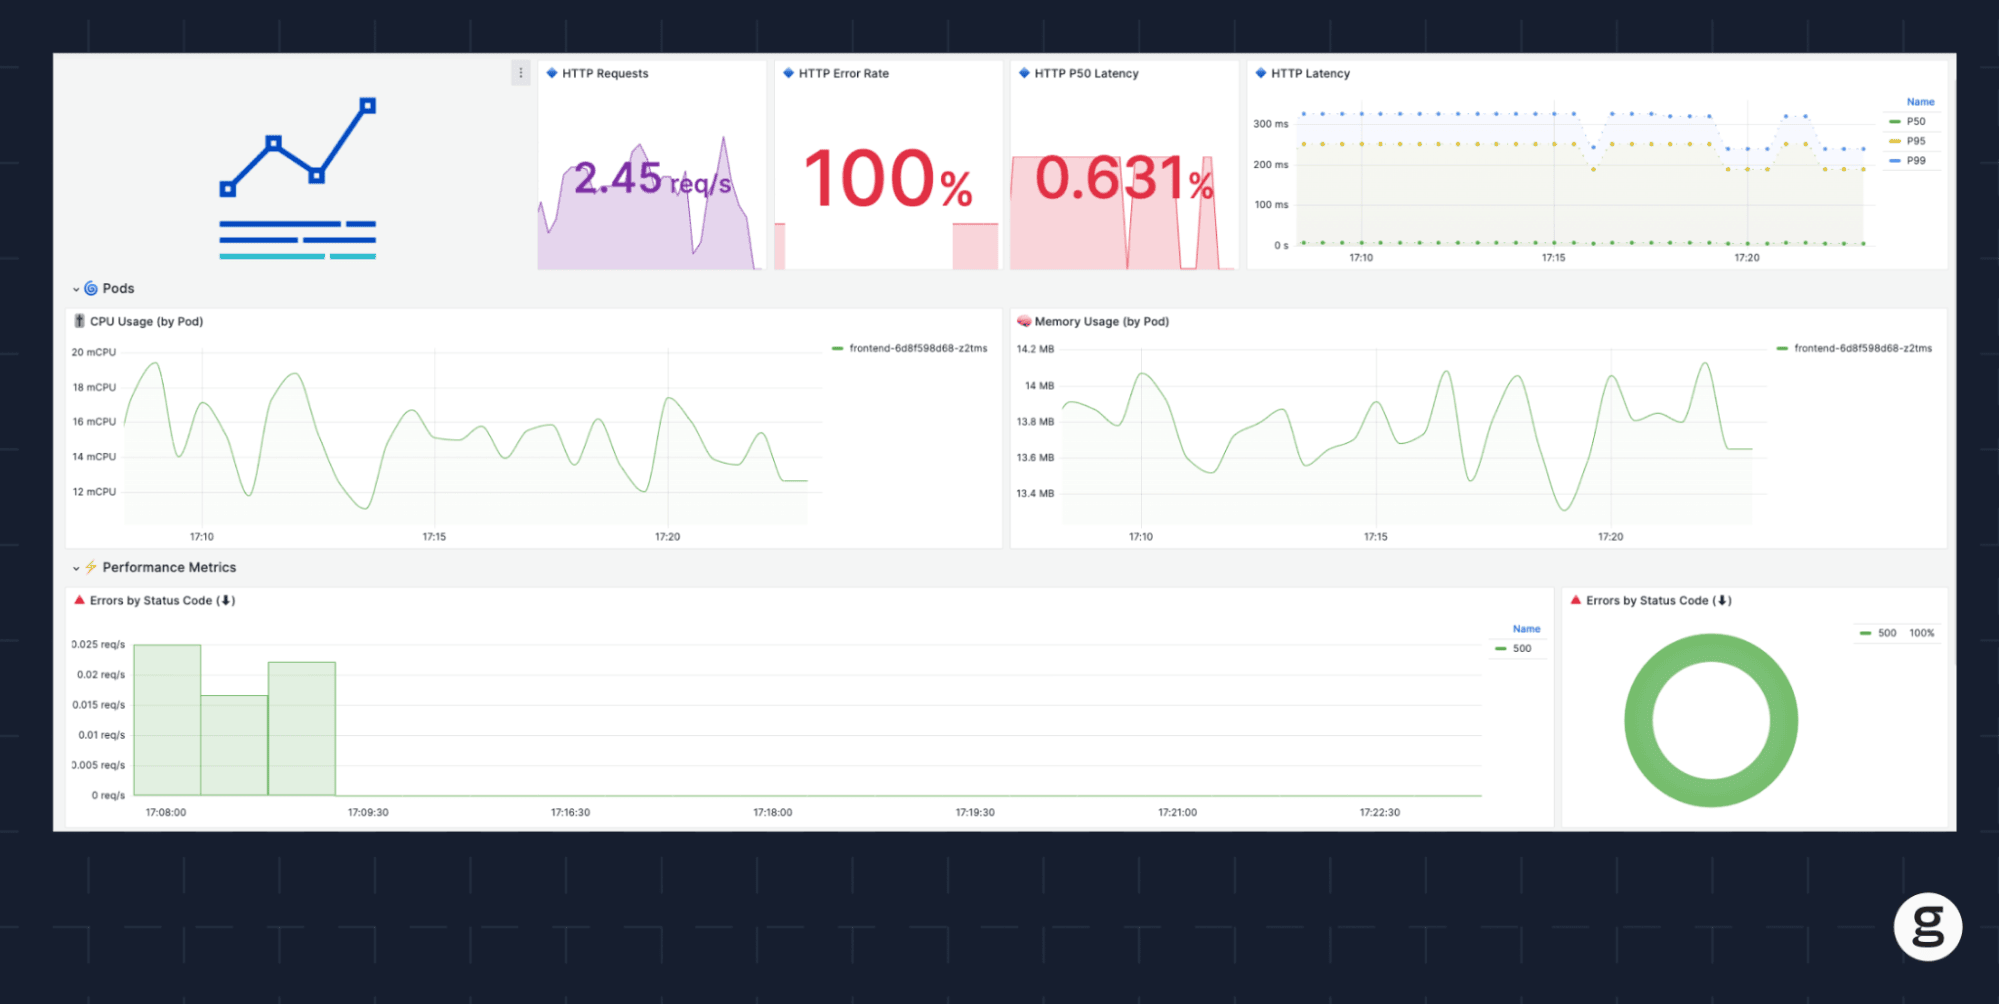Click the green color swatch next to P50
The image size is (1999, 1005).
coord(1893,120)
